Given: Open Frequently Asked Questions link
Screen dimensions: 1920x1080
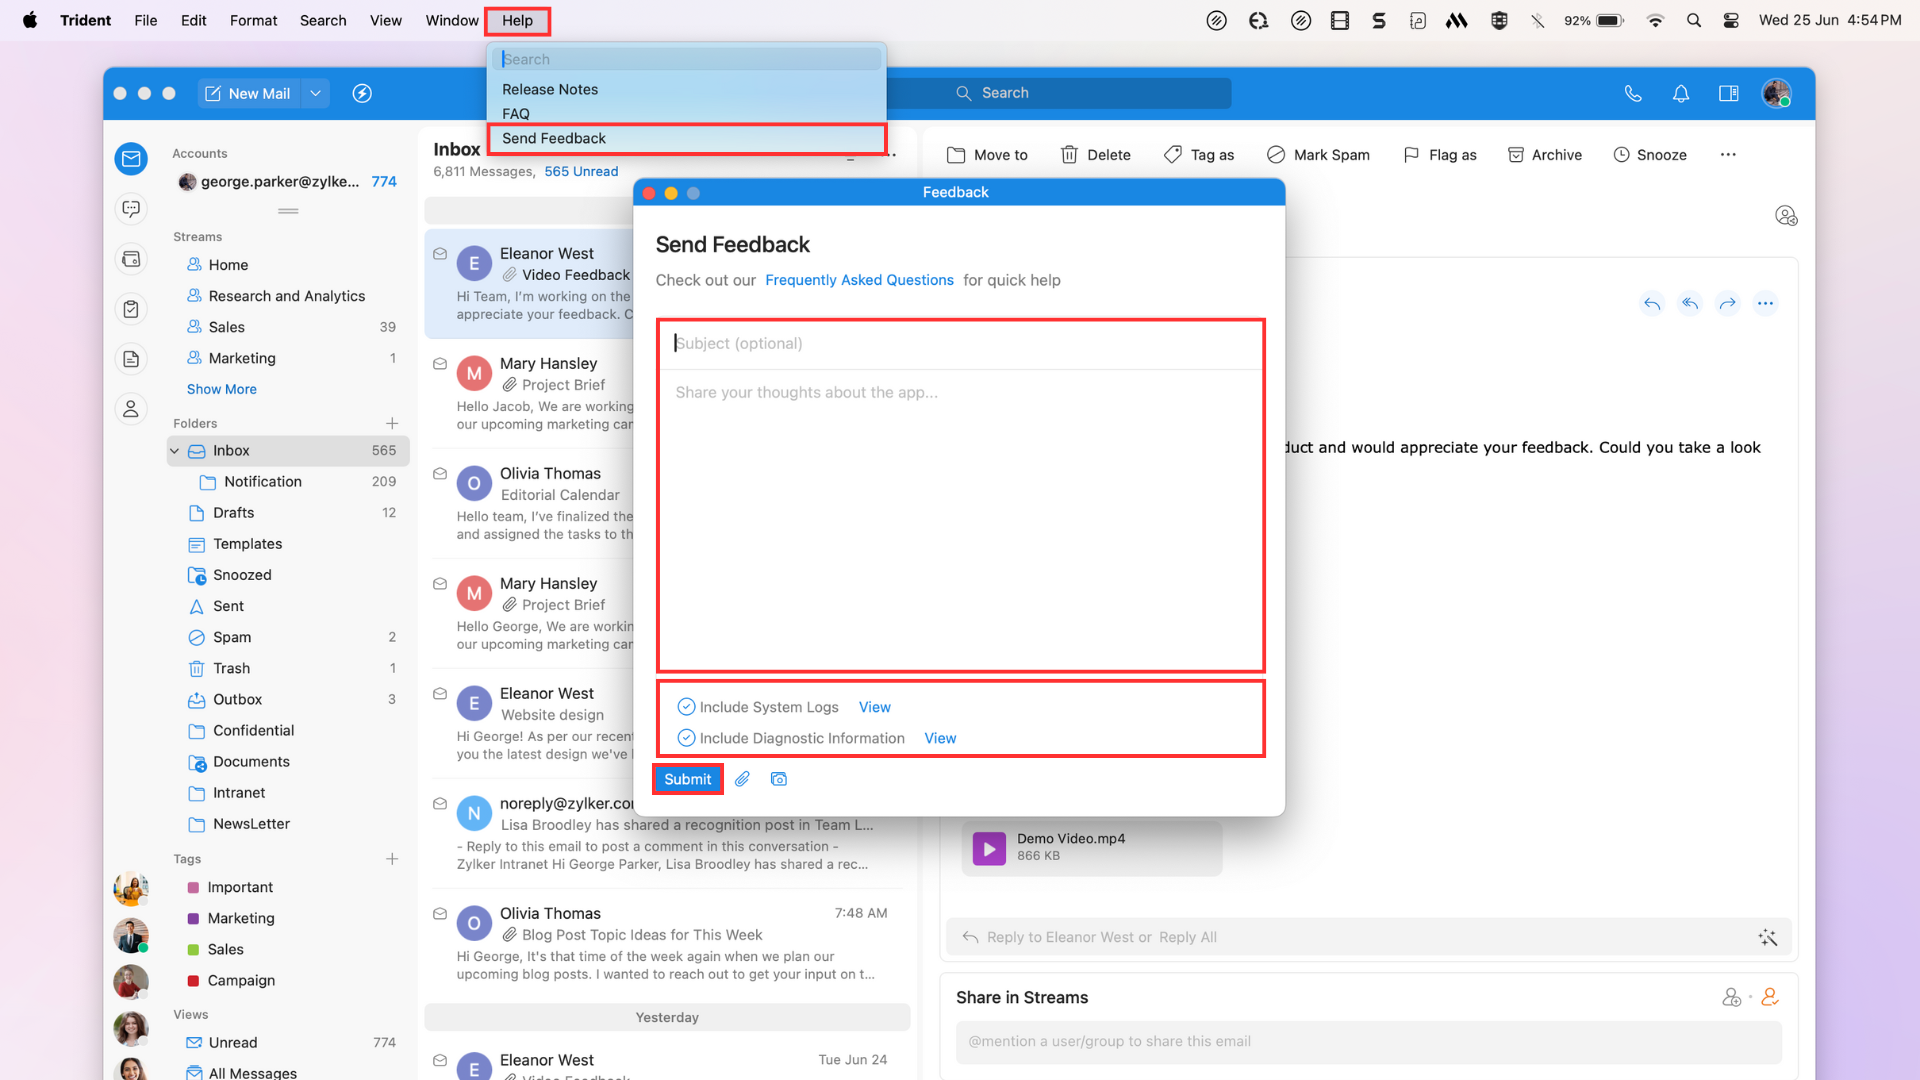Looking at the screenshot, I should (859, 280).
